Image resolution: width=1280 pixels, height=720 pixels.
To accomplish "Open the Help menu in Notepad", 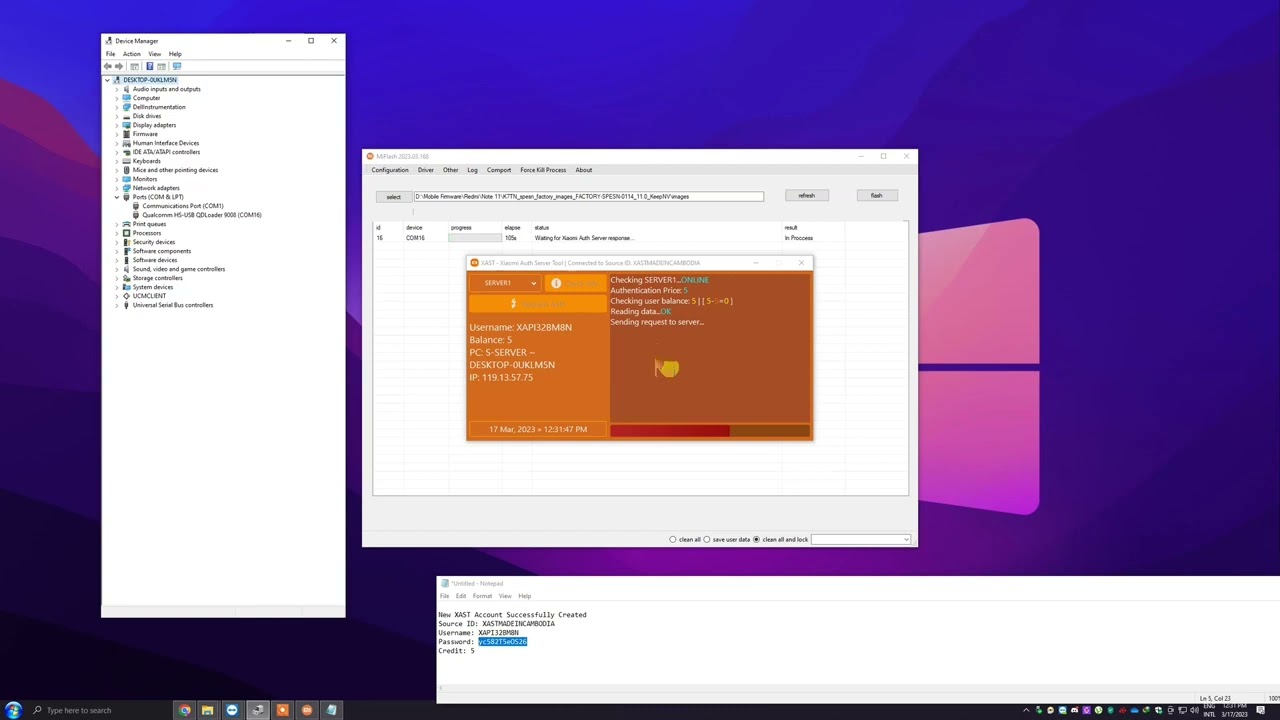I will coord(525,596).
